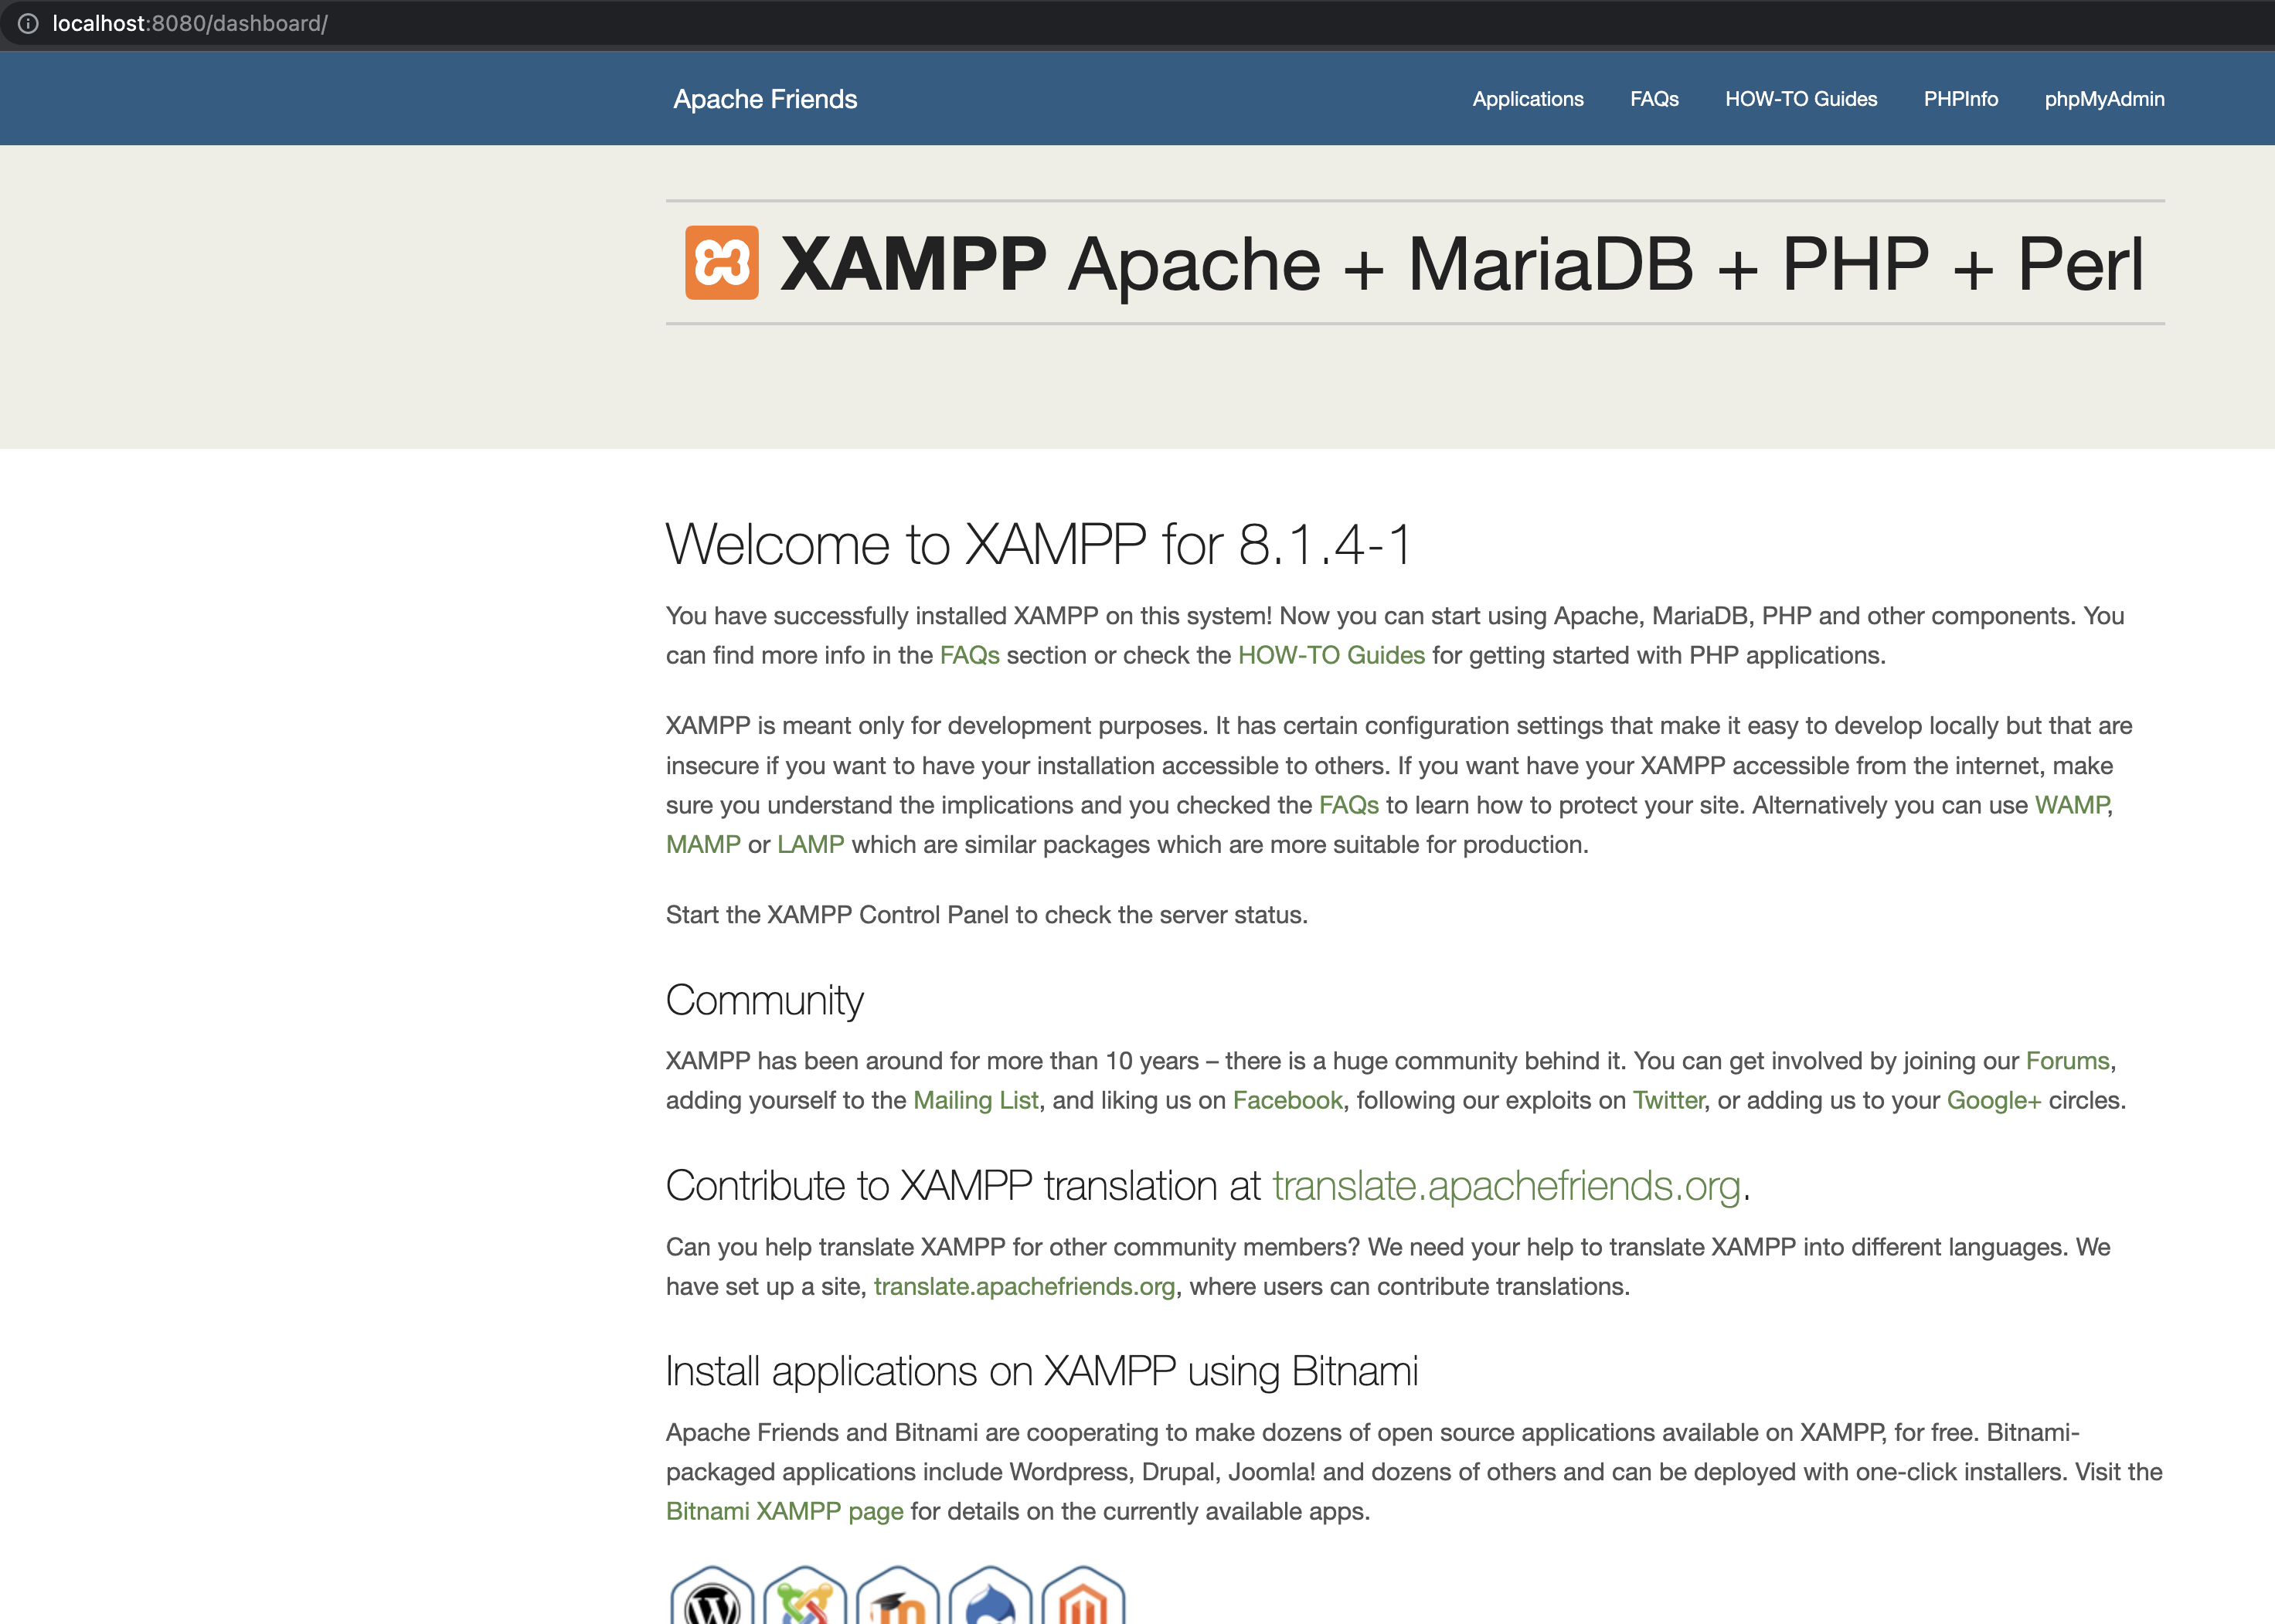The width and height of the screenshot is (2275, 1624).
Task: Click the localhost:8080 URL address field
Action: coord(190,23)
